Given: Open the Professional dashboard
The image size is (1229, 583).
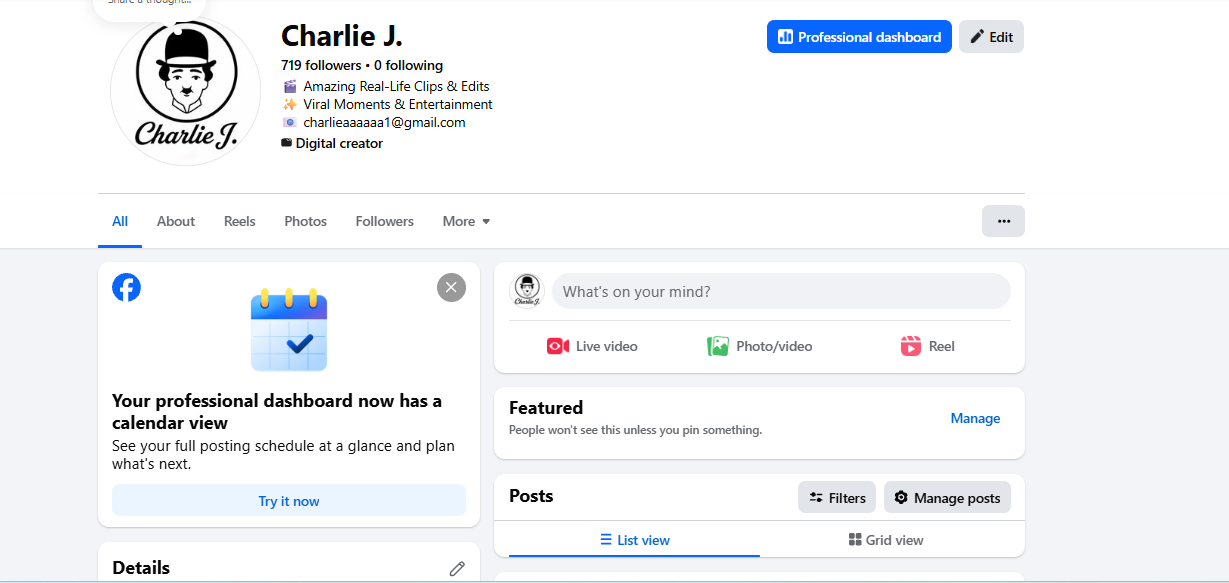Looking at the screenshot, I should click(859, 37).
